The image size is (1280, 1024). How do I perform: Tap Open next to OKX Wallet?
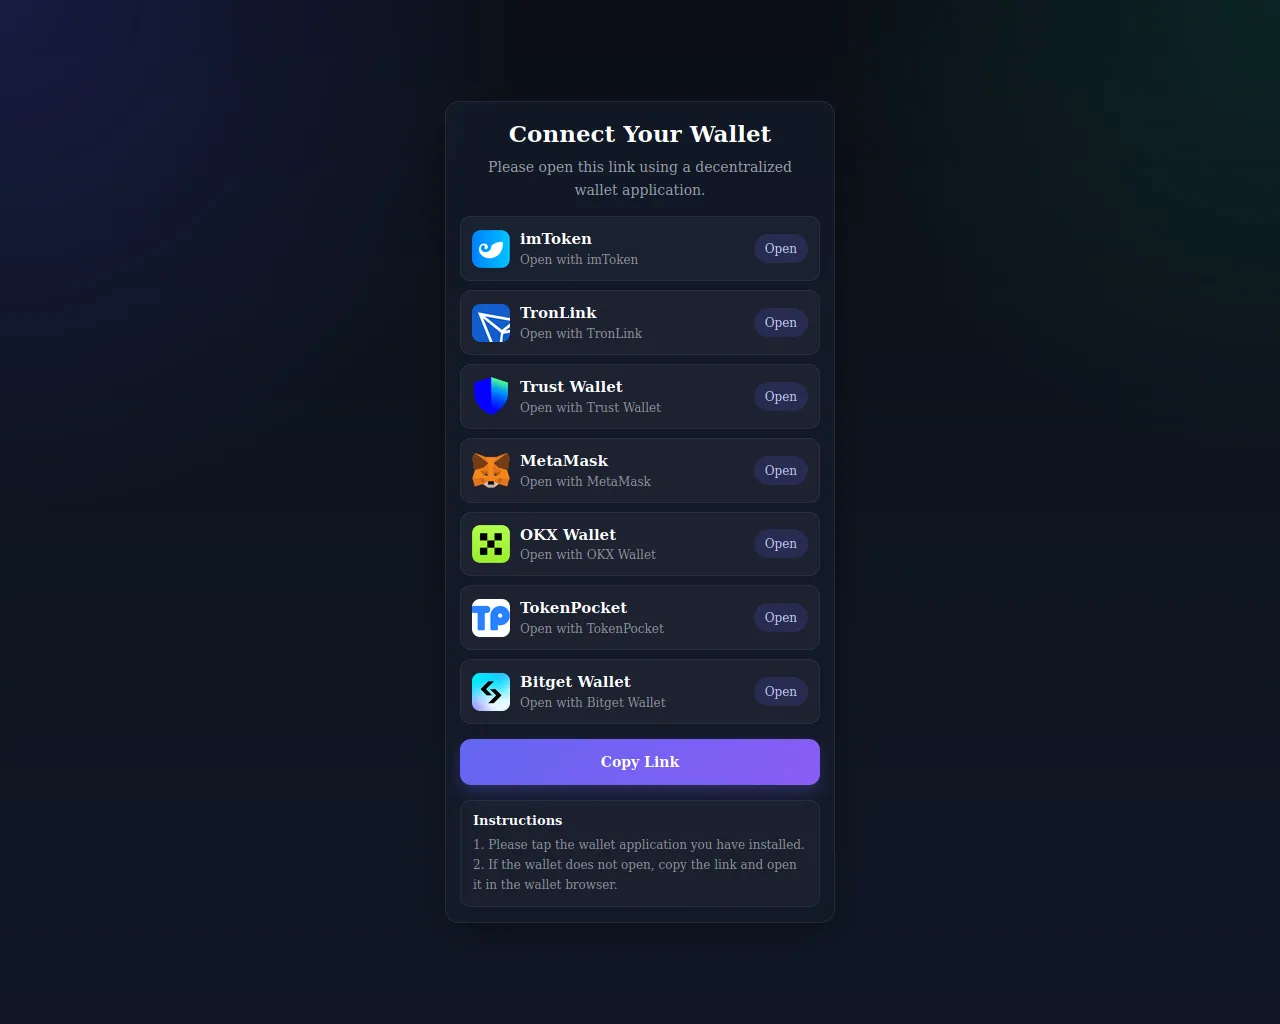(x=781, y=544)
